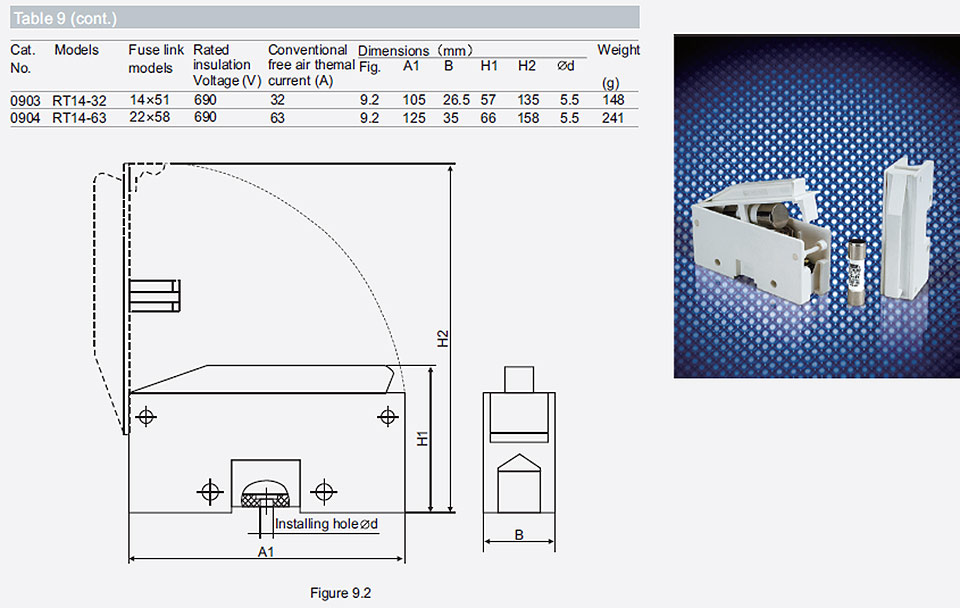The height and width of the screenshot is (608, 960).
Task: Click the "A1" width label under the drawing
Action: point(266,552)
